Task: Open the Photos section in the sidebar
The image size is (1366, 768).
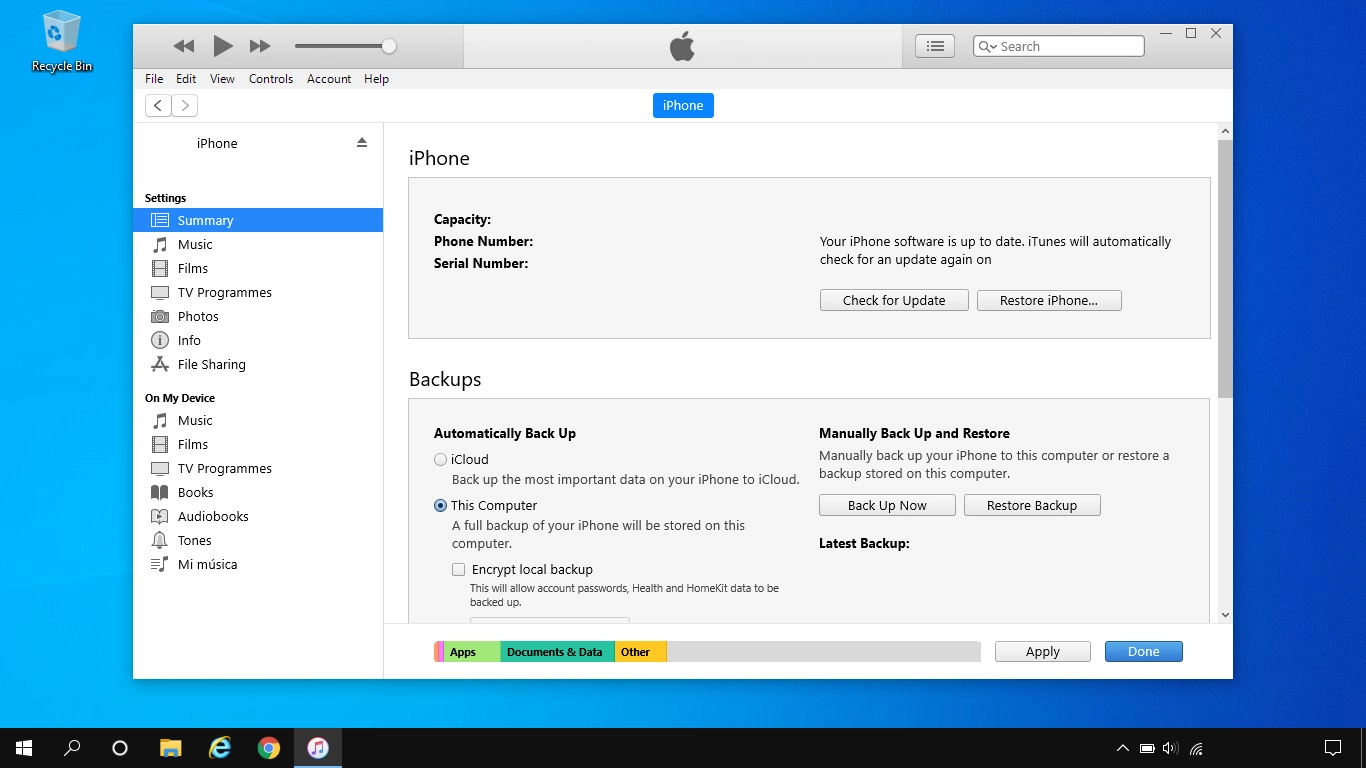Action: (196, 316)
